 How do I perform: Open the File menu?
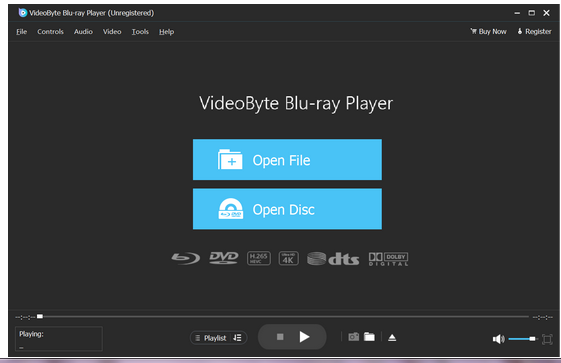(21, 32)
